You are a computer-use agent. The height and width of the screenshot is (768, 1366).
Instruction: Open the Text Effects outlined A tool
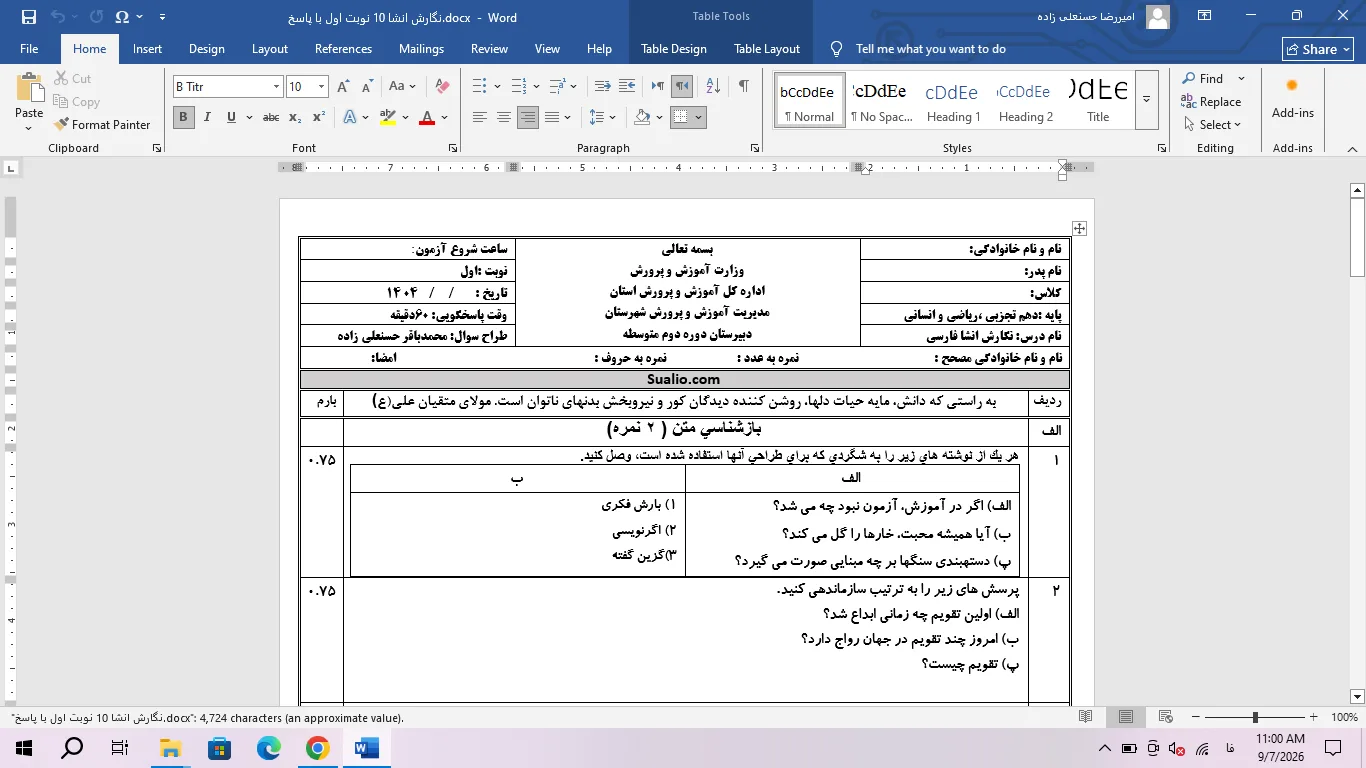point(349,117)
